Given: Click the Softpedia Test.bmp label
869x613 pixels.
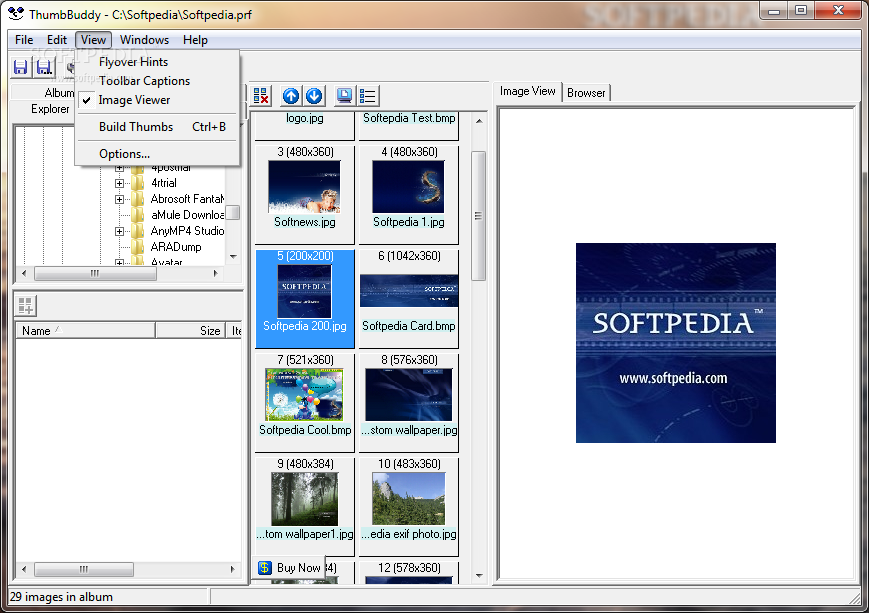Looking at the screenshot, I should click(409, 118).
